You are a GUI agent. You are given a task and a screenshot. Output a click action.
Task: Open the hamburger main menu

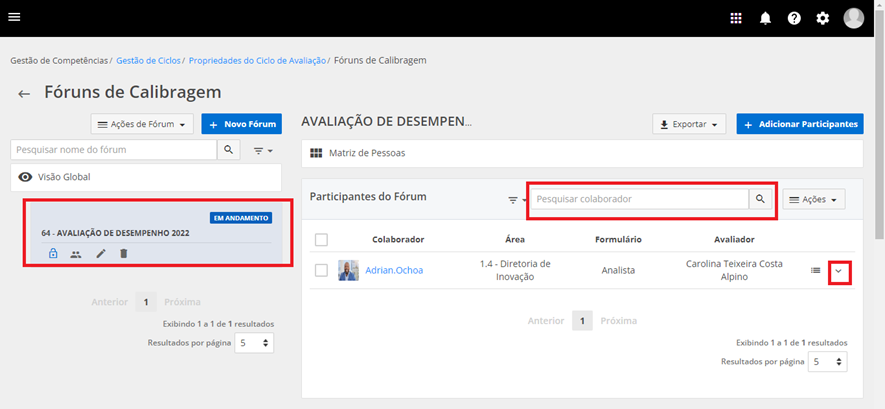(x=14, y=17)
